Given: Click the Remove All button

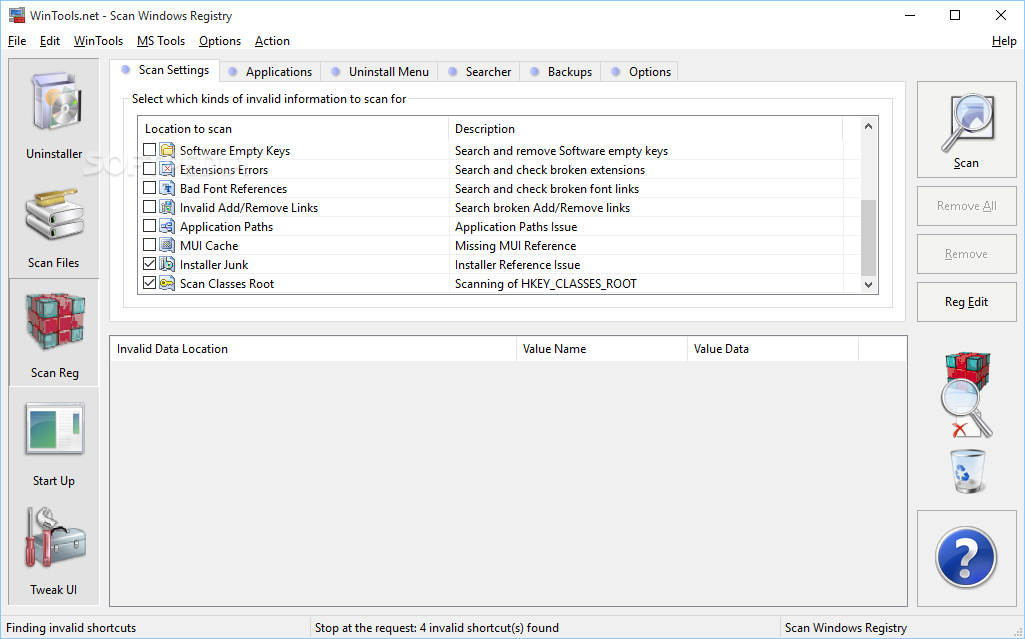Looking at the screenshot, I should pyautogui.click(x=966, y=206).
